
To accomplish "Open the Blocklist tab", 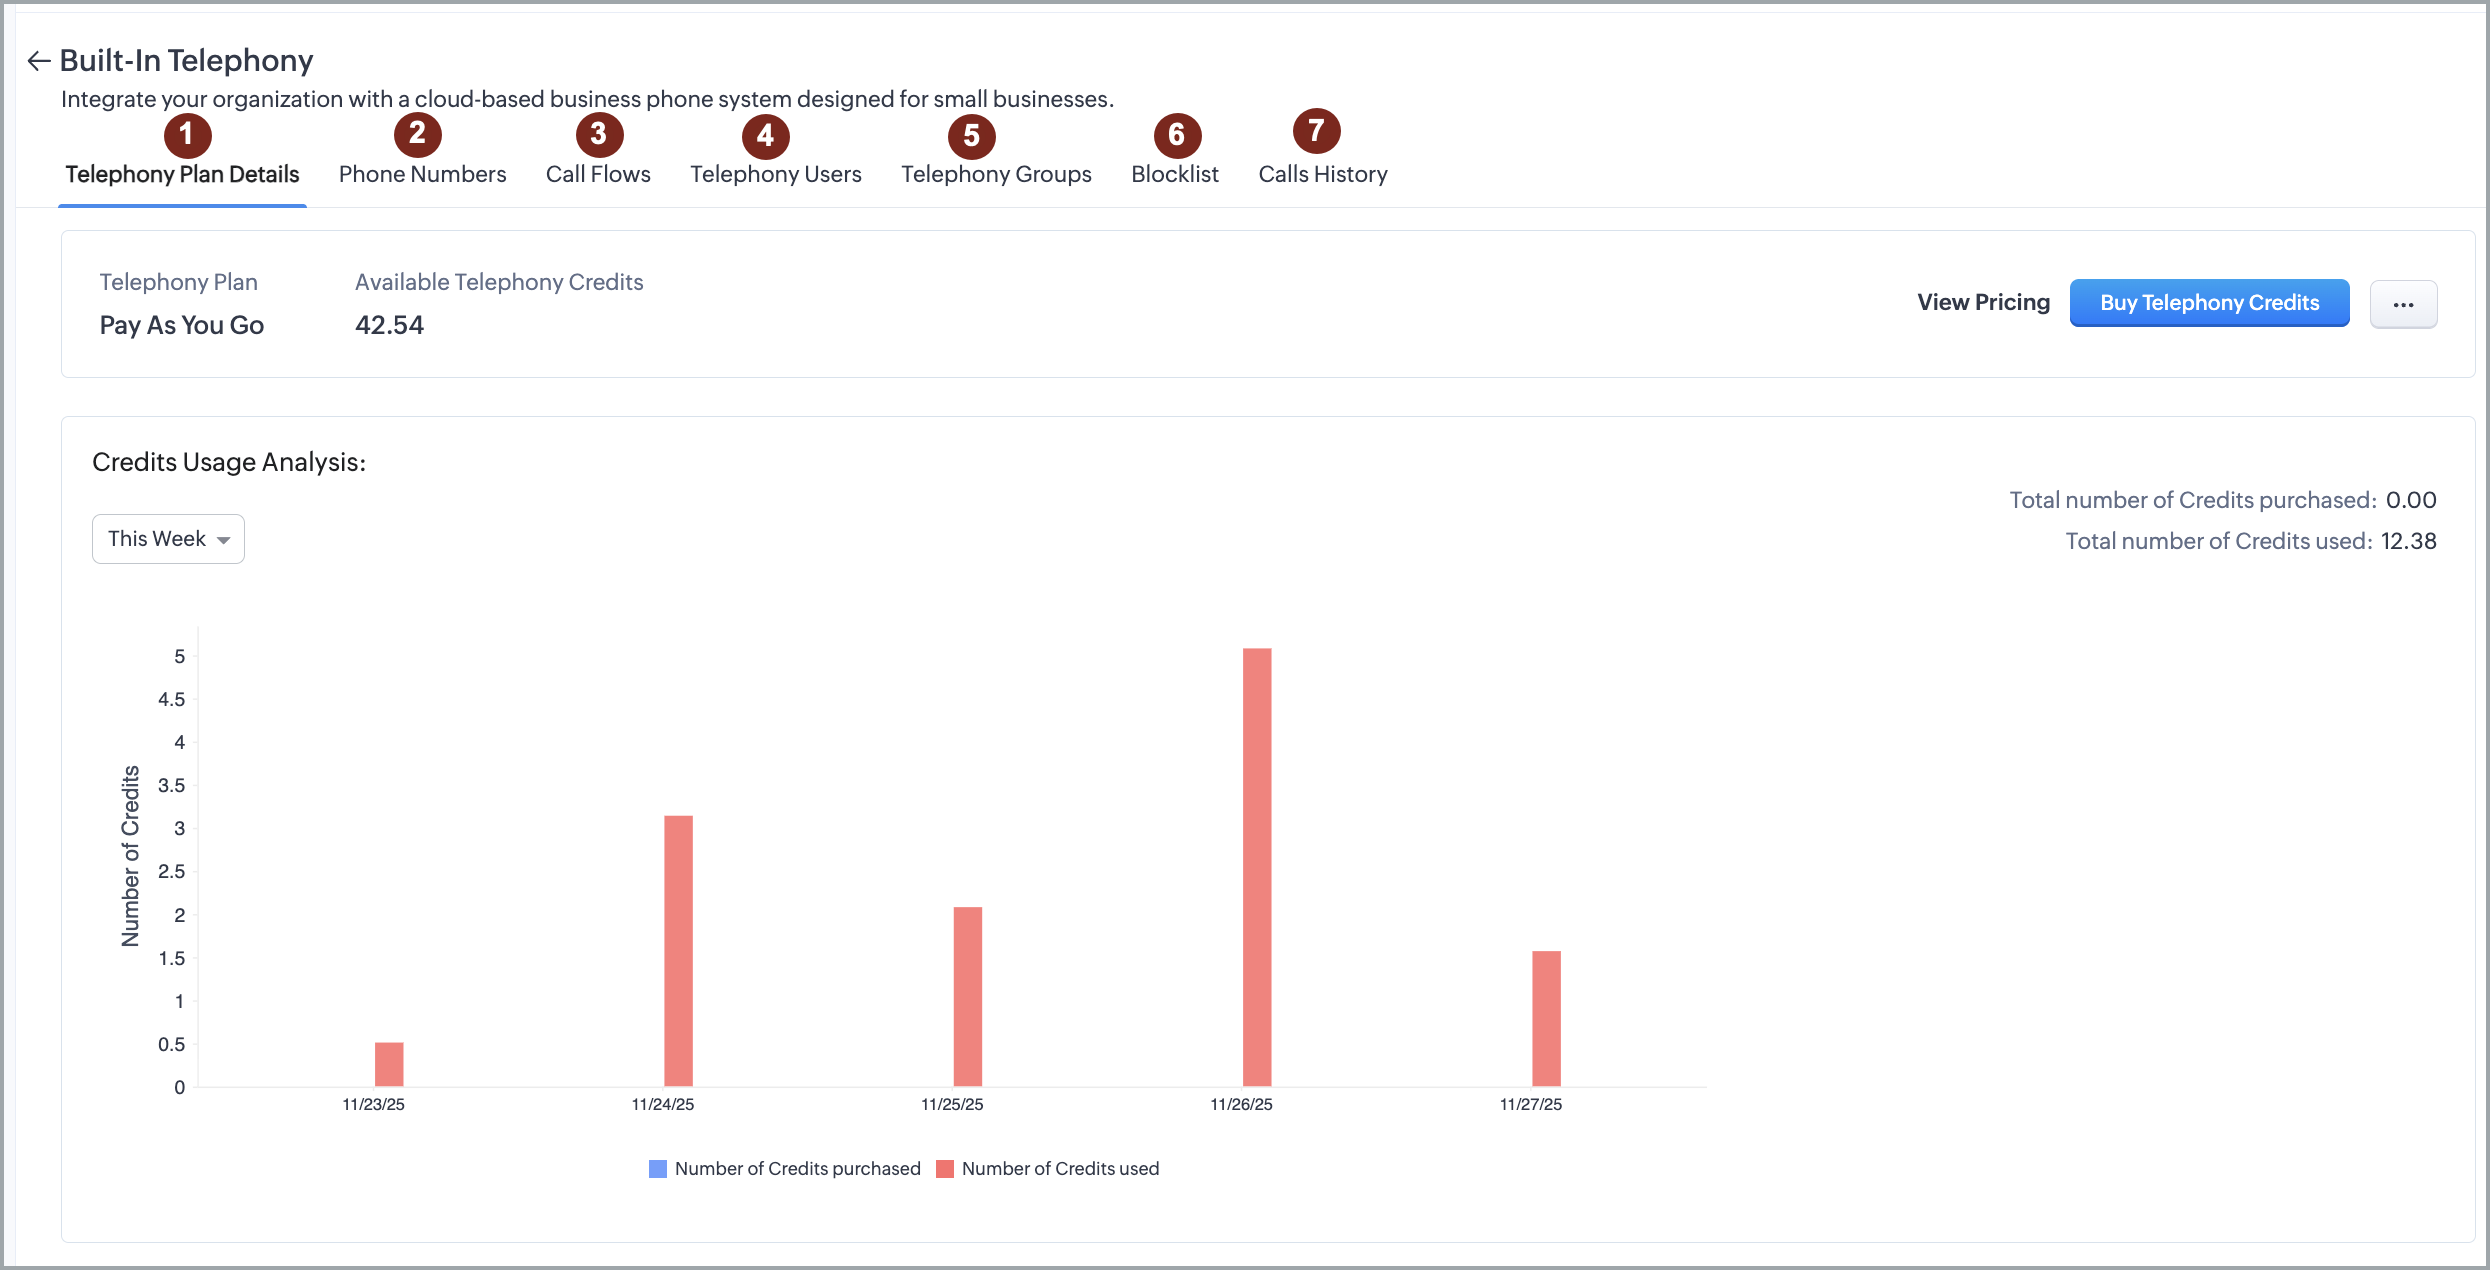I will (x=1174, y=174).
